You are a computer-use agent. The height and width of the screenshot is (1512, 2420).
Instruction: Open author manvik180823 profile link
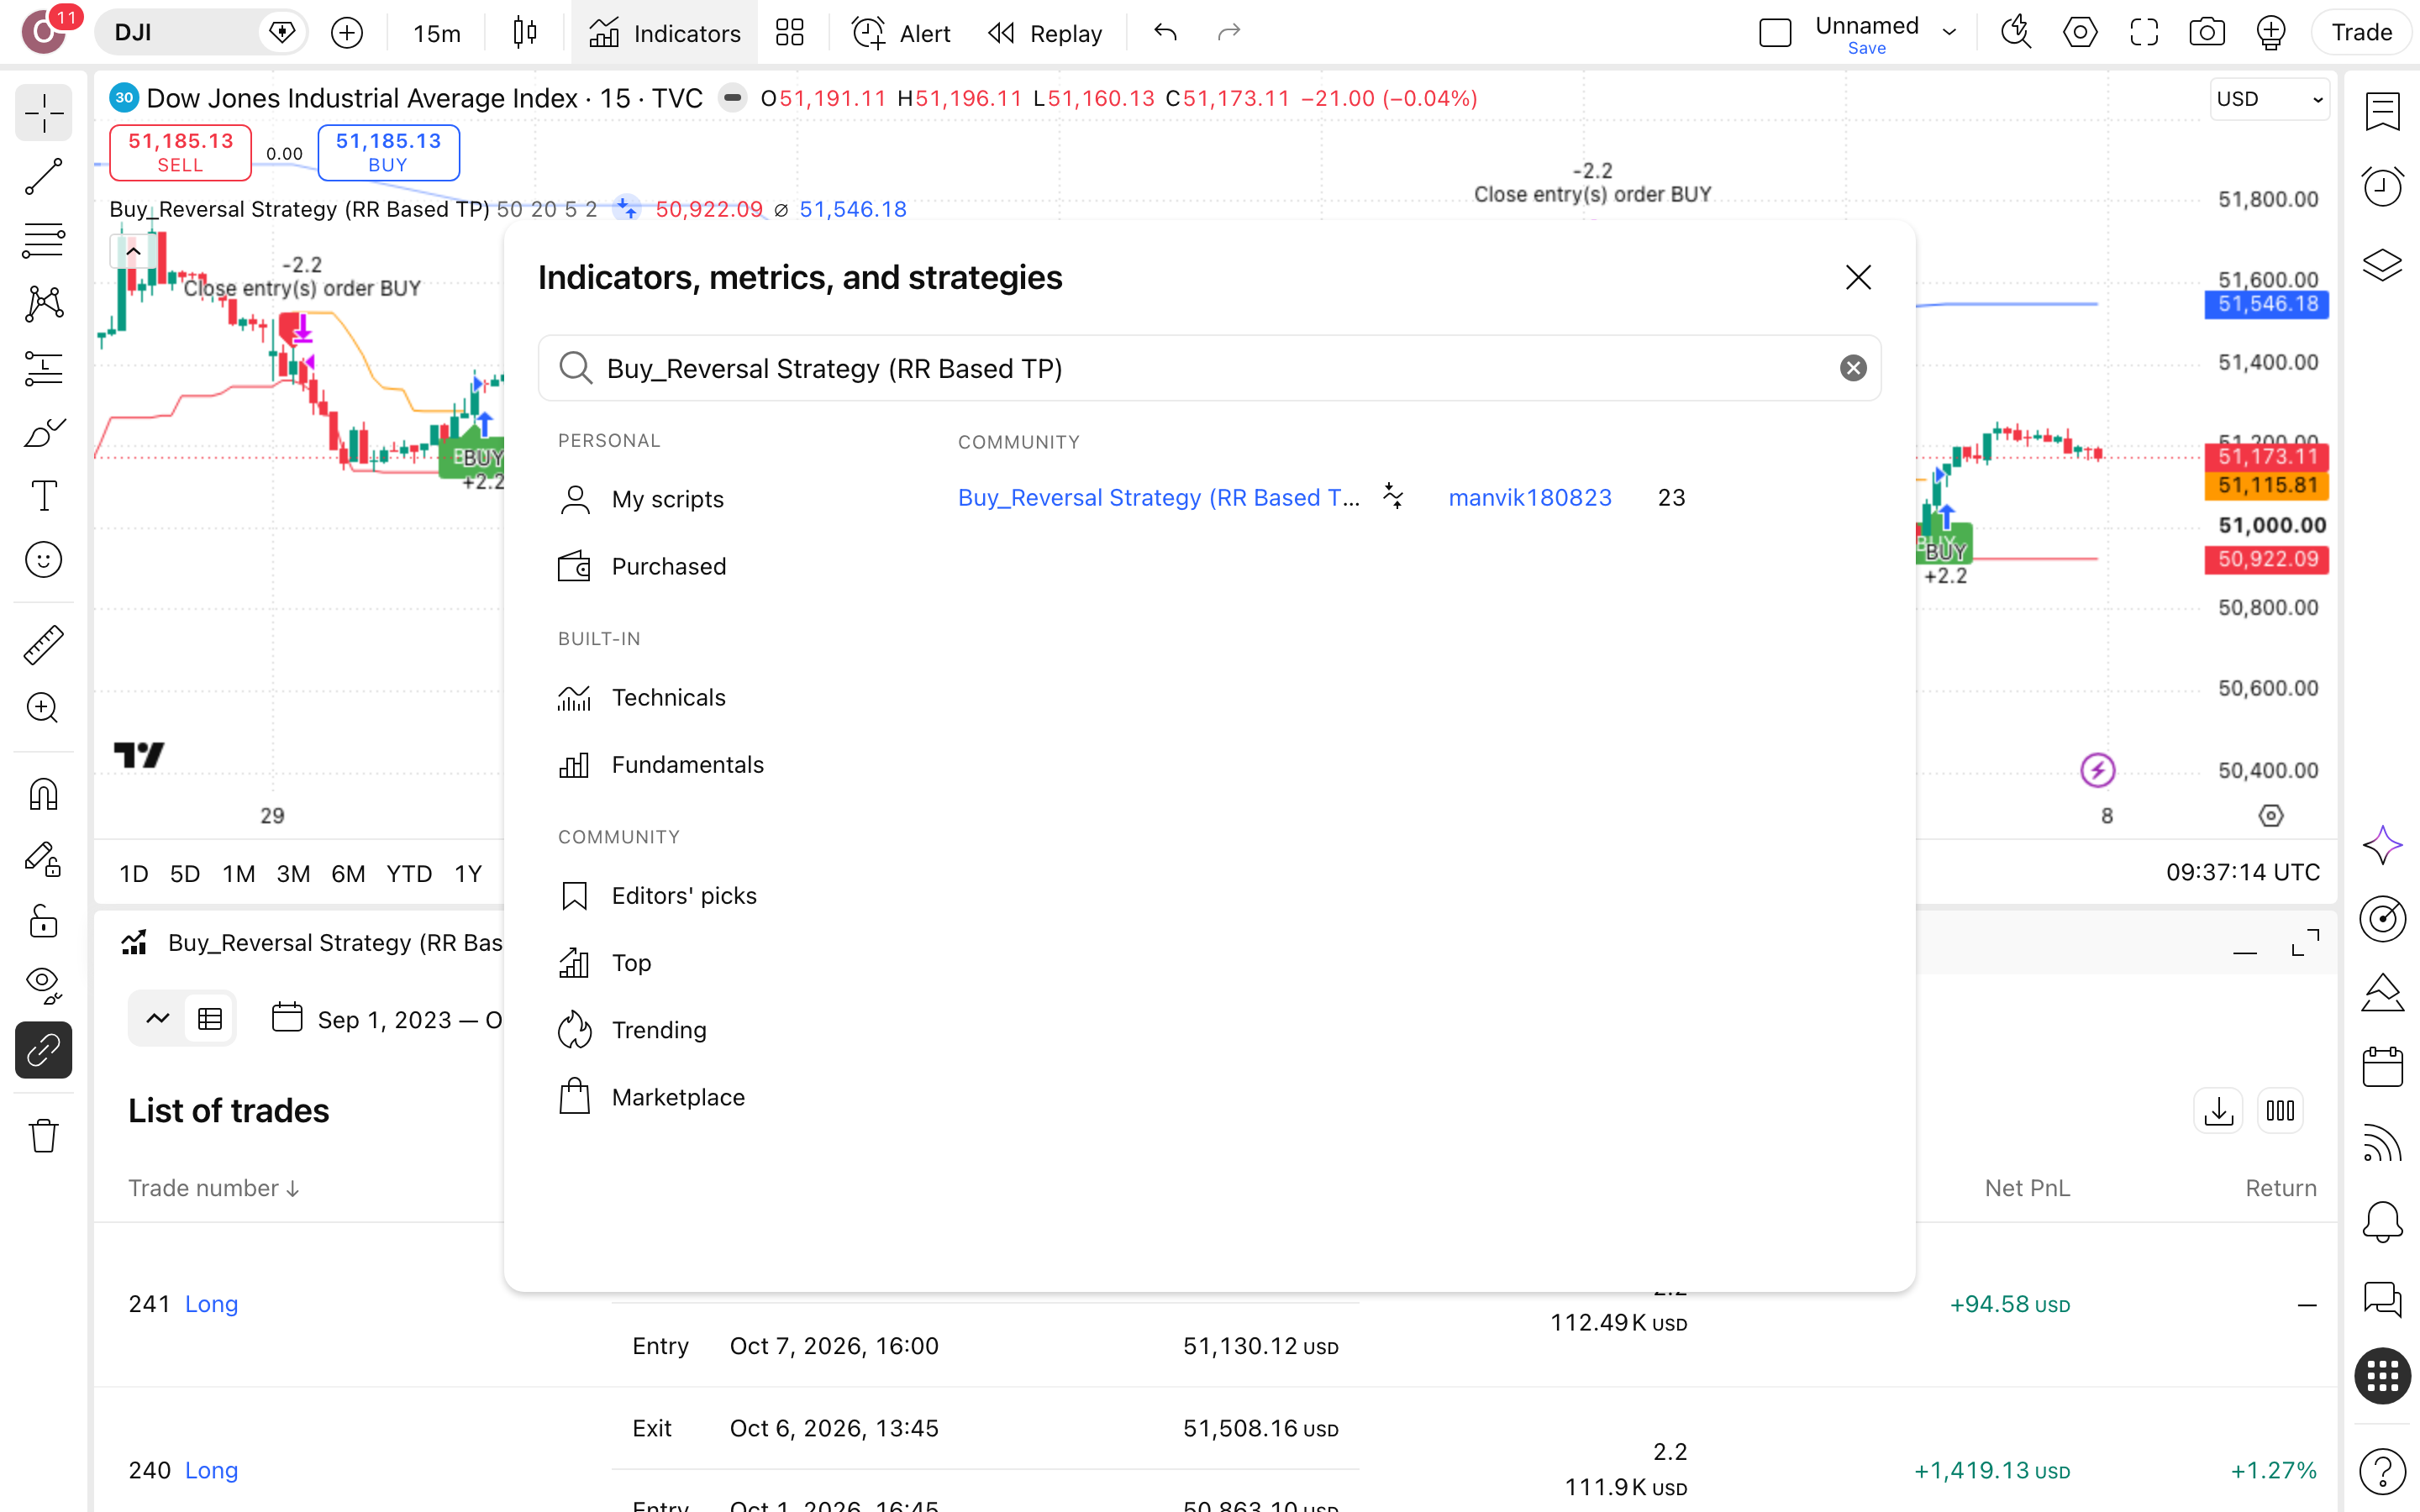[x=1530, y=497]
